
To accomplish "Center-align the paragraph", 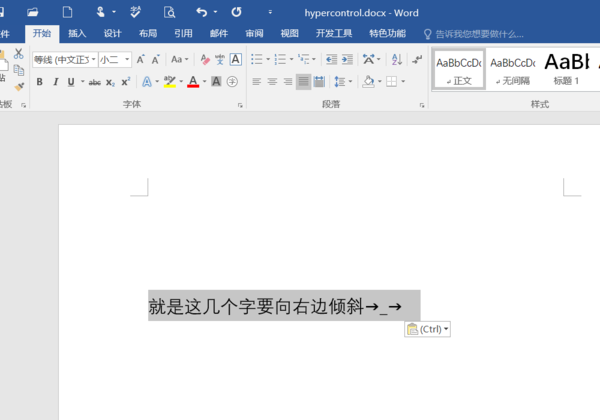I will point(272,82).
